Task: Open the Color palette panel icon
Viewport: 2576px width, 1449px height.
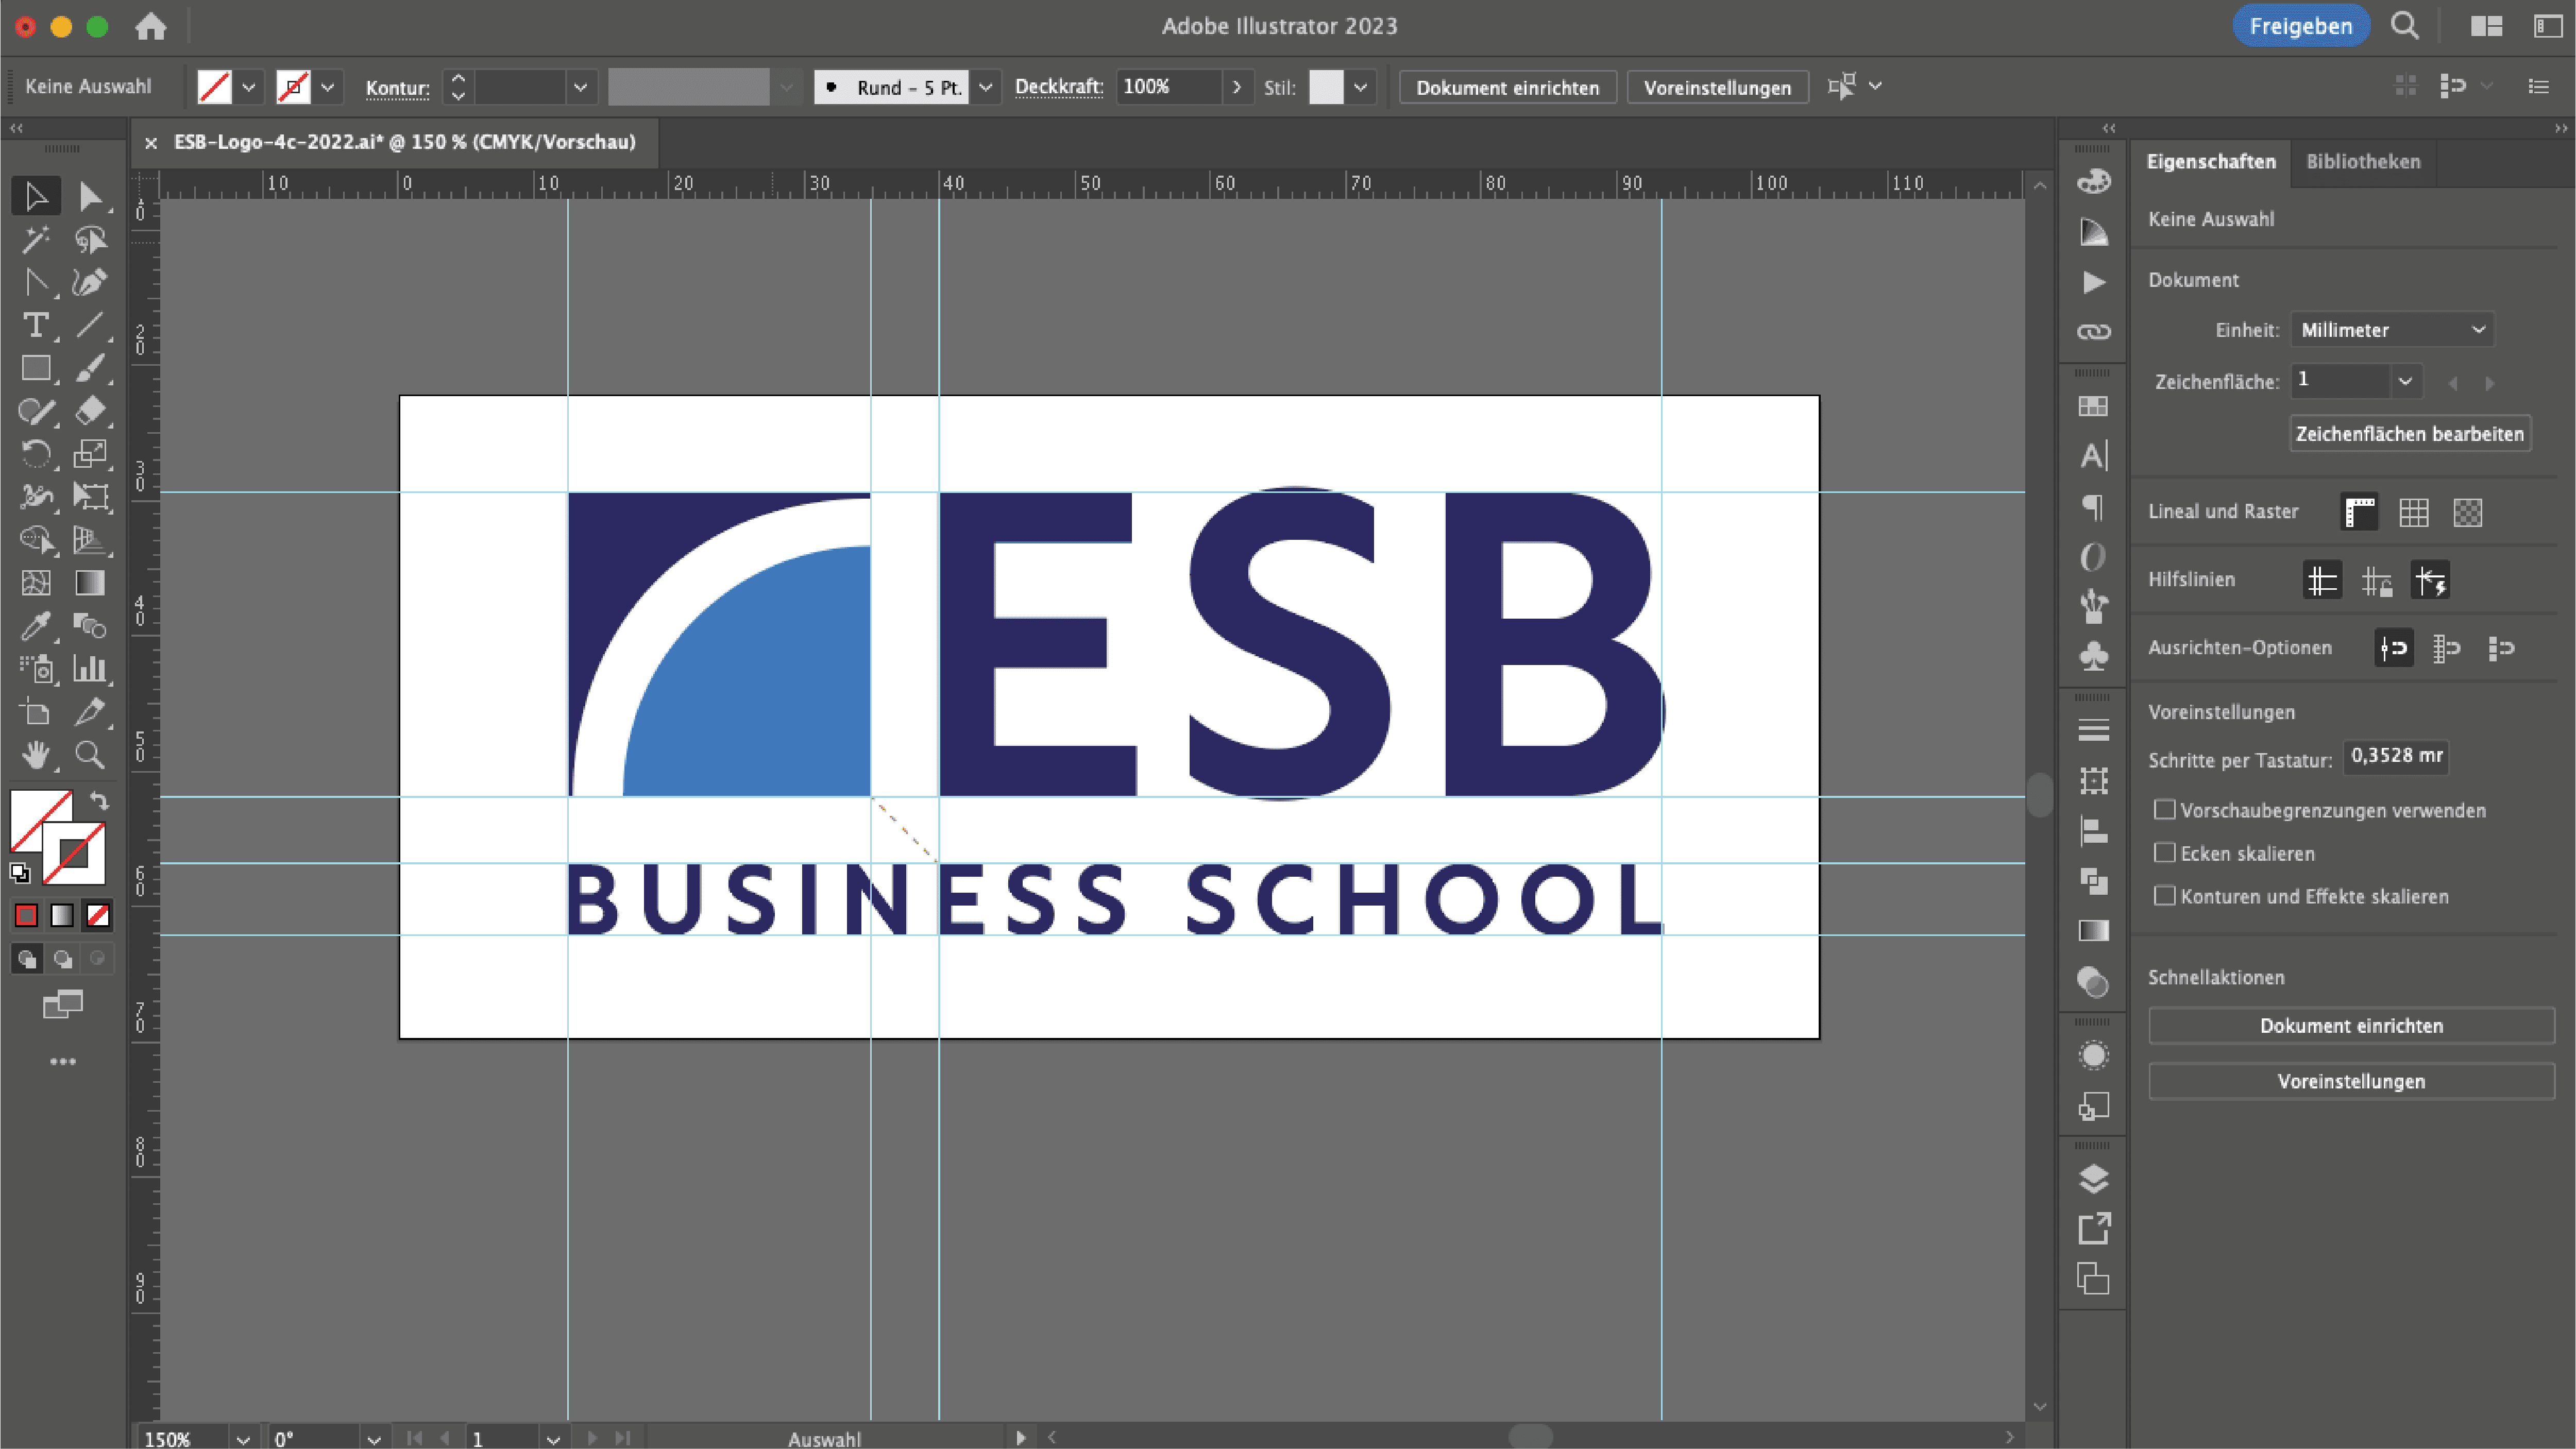Action: pyautogui.click(x=2093, y=181)
